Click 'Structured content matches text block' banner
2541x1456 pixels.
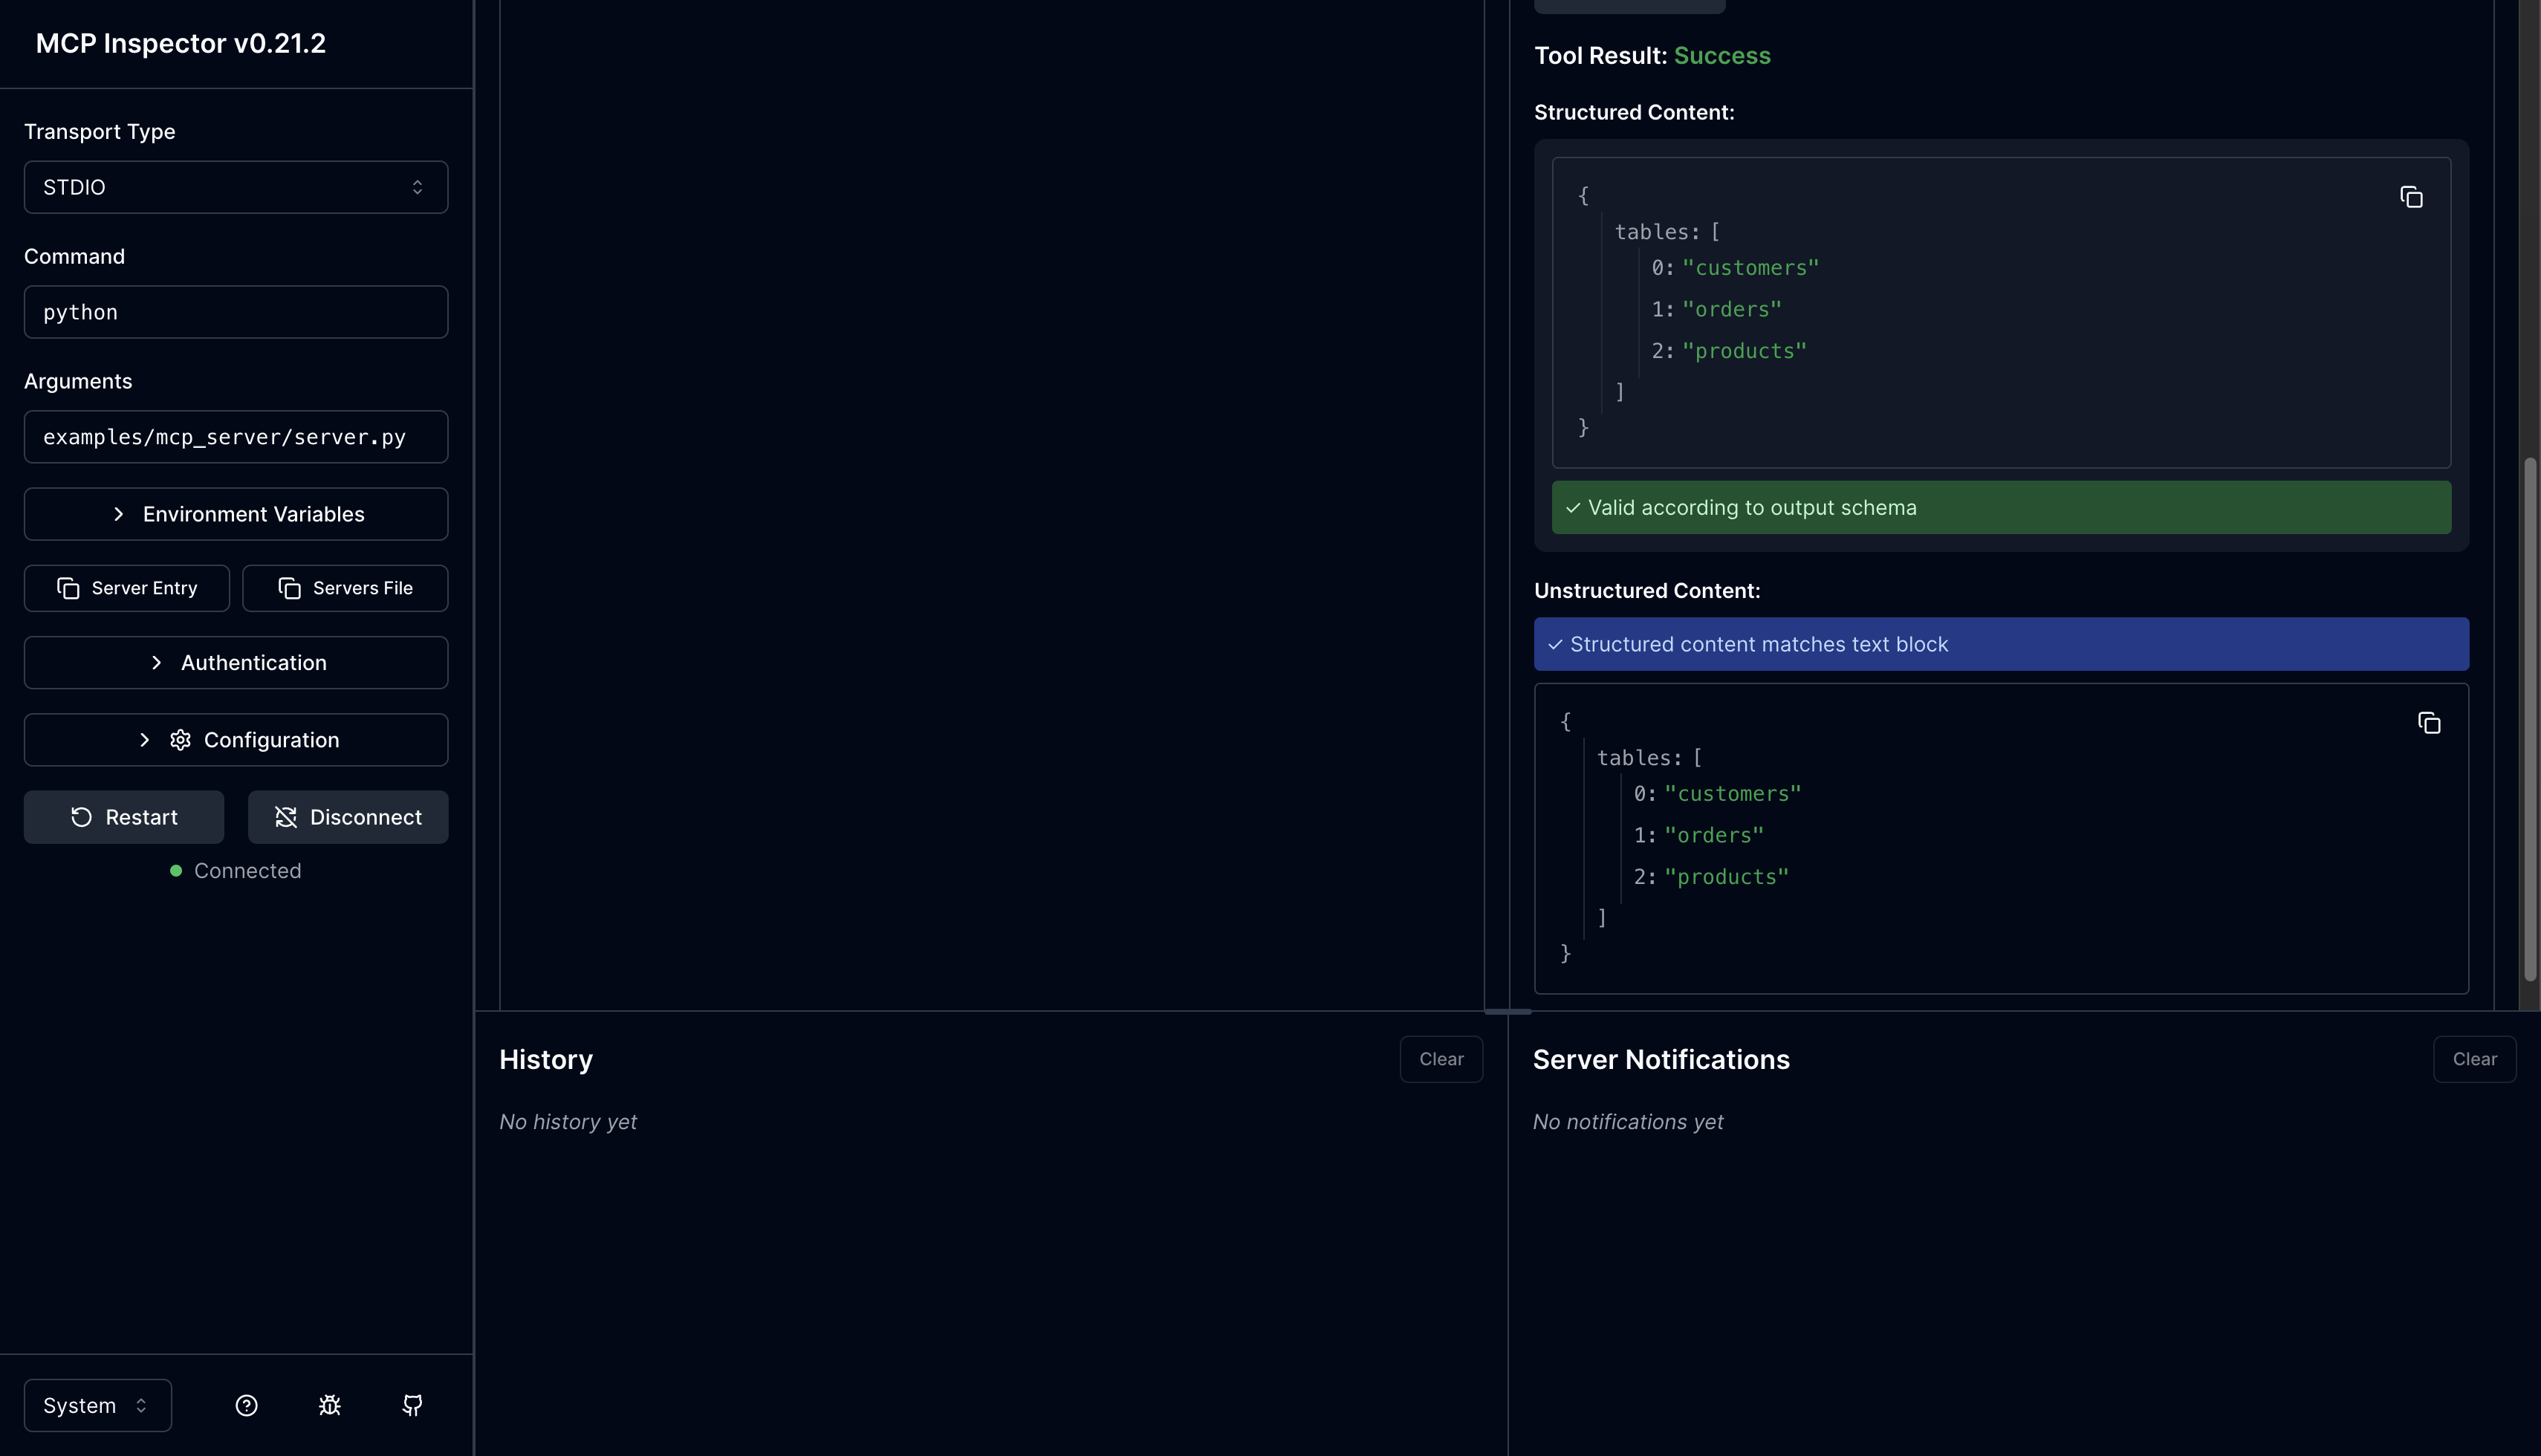(2001, 644)
